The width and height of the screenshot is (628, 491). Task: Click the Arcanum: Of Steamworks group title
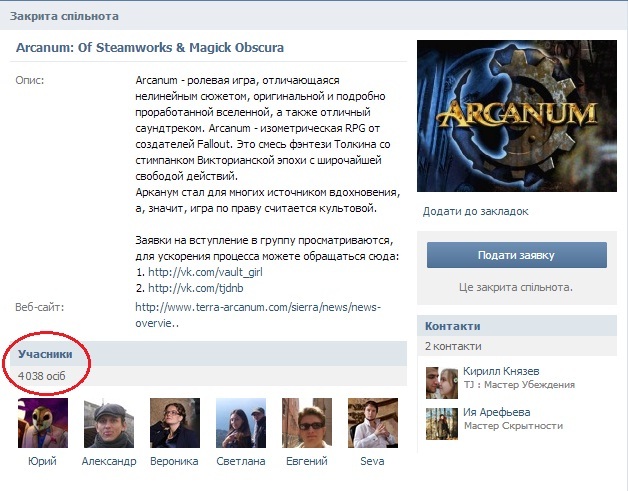tap(150, 47)
